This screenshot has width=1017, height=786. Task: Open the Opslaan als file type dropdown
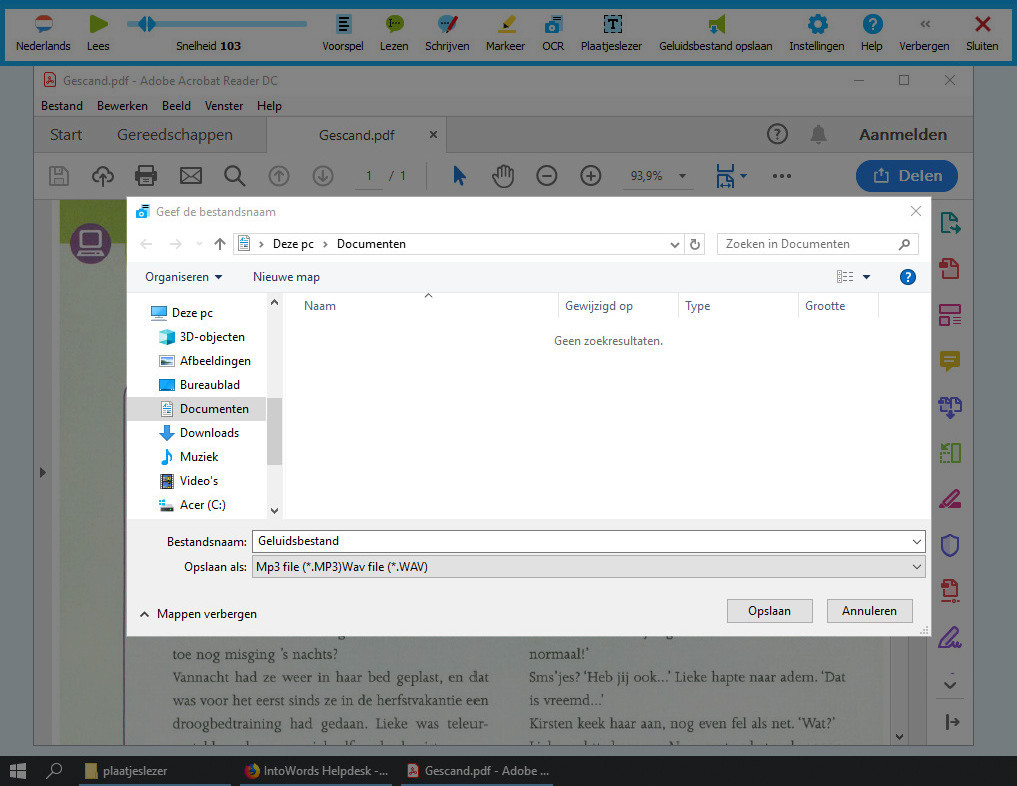[x=588, y=567]
